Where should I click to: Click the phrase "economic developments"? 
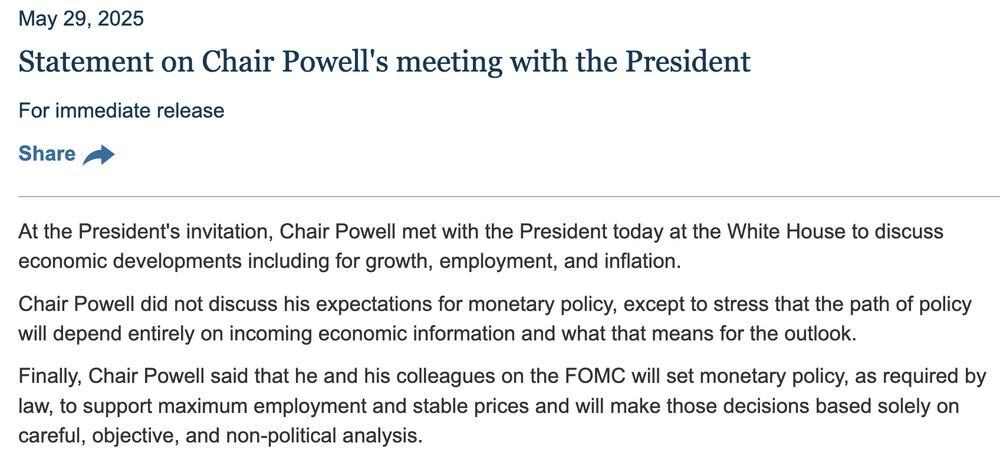(x=121, y=262)
